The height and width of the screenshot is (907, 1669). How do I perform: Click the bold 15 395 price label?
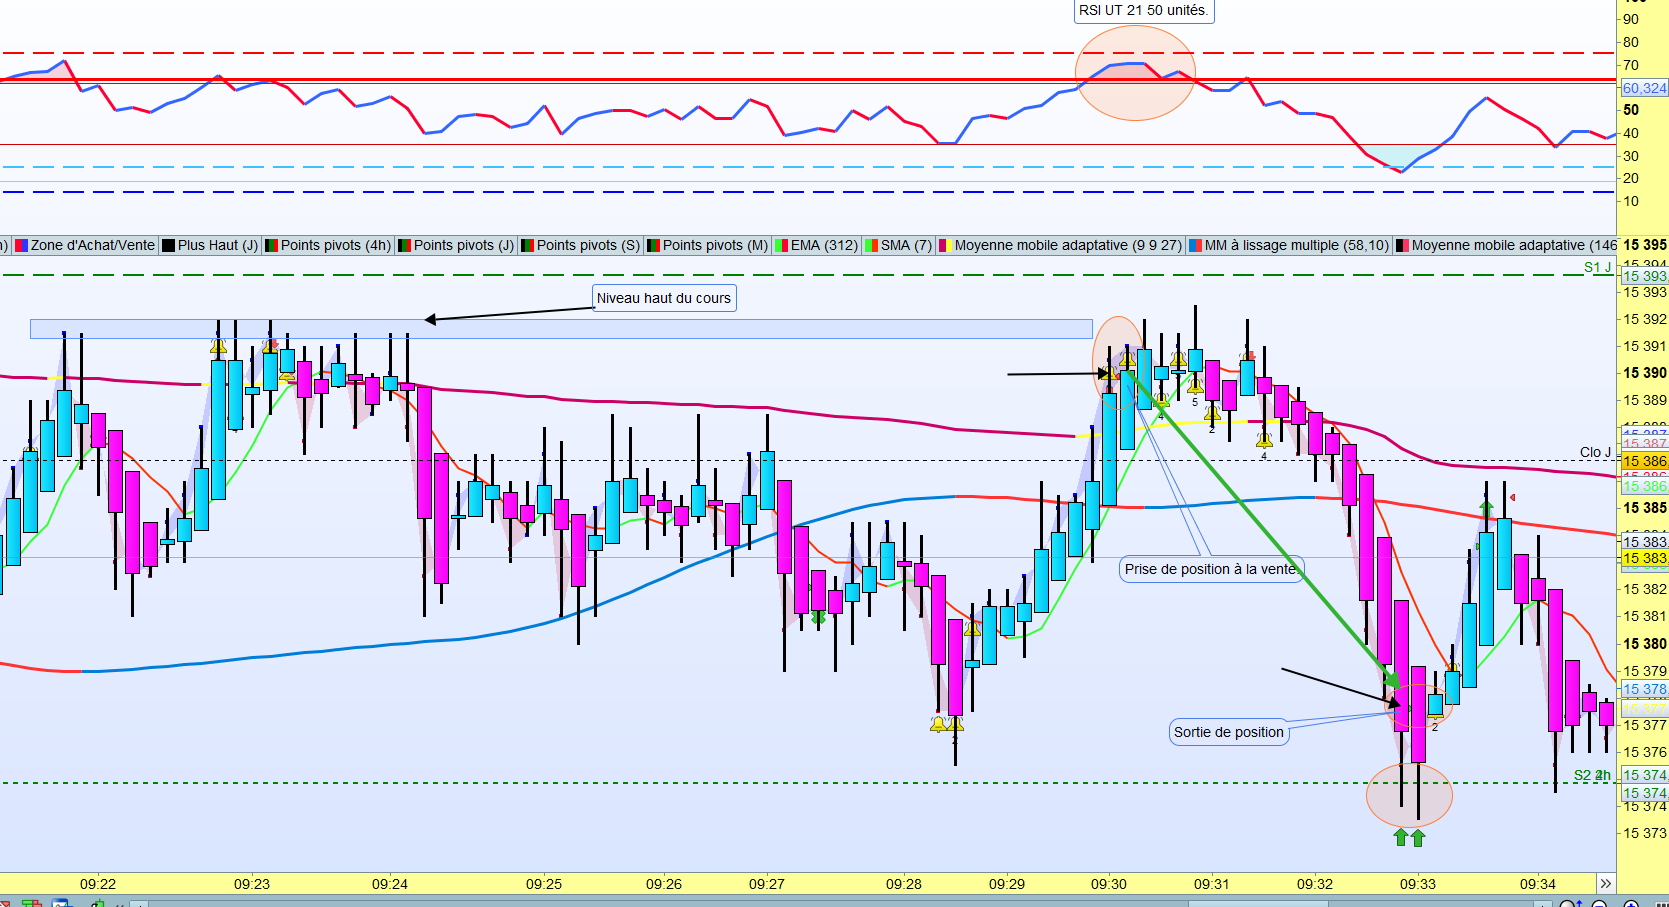tap(1645, 245)
